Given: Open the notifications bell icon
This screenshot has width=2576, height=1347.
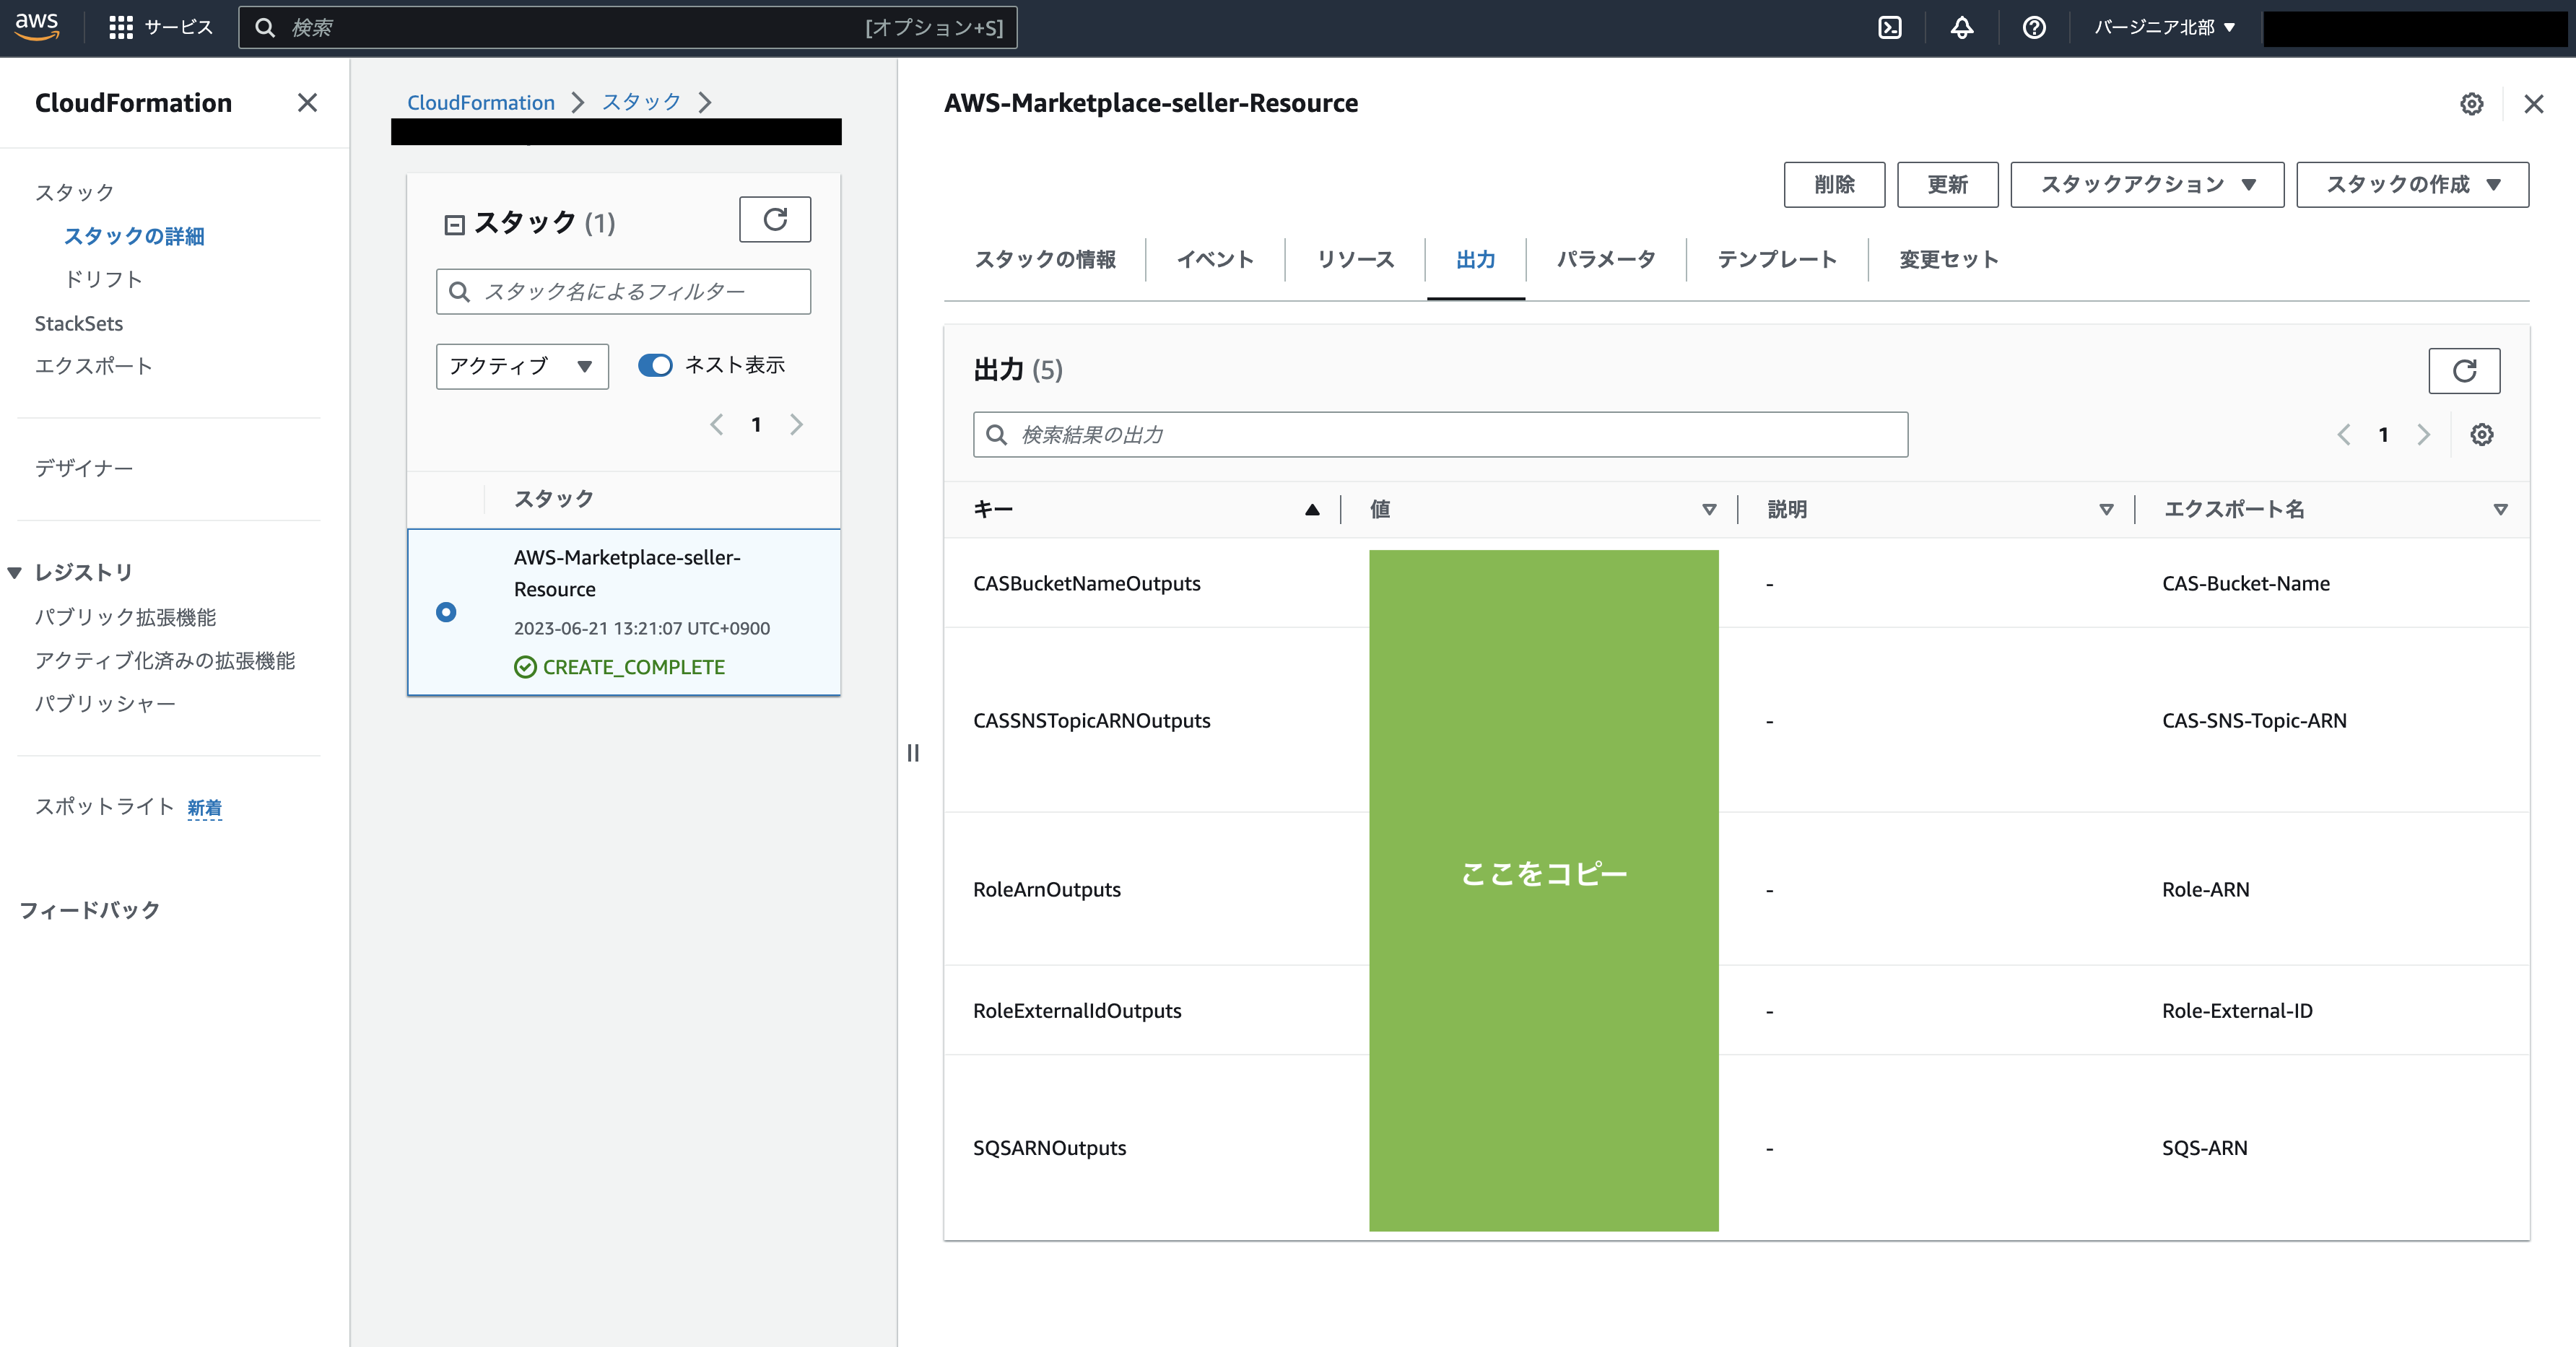Looking at the screenshot, I should pos(1961,27).
